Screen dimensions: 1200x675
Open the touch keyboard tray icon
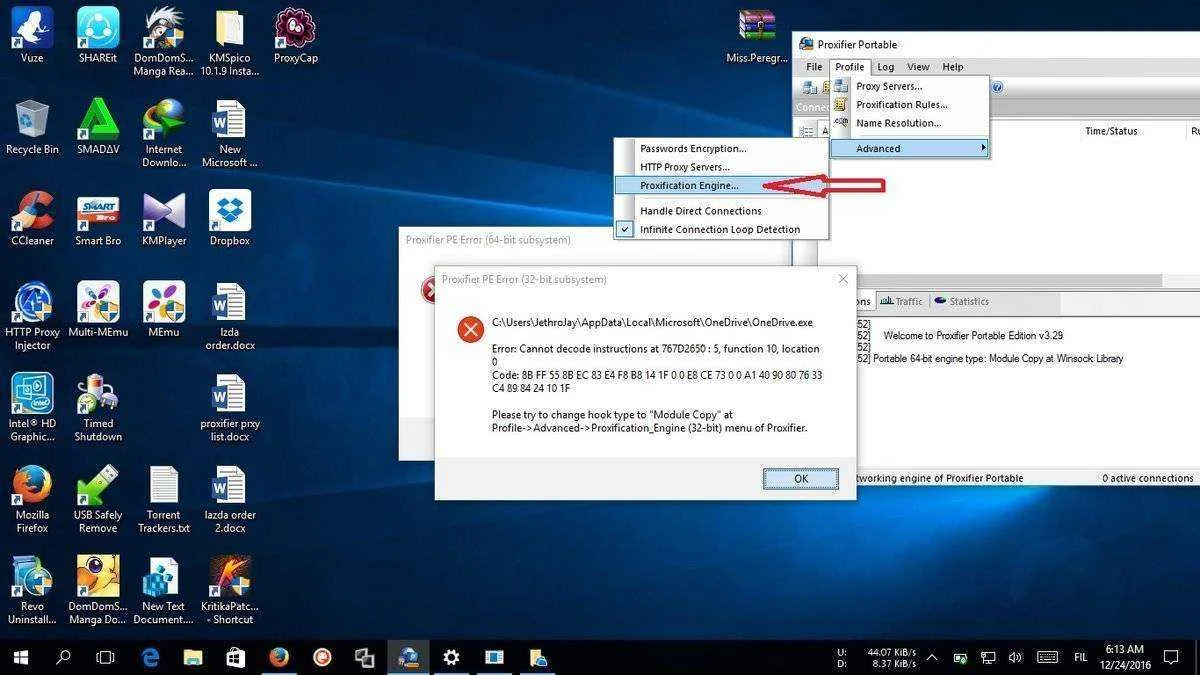[x=1047, y=657]
